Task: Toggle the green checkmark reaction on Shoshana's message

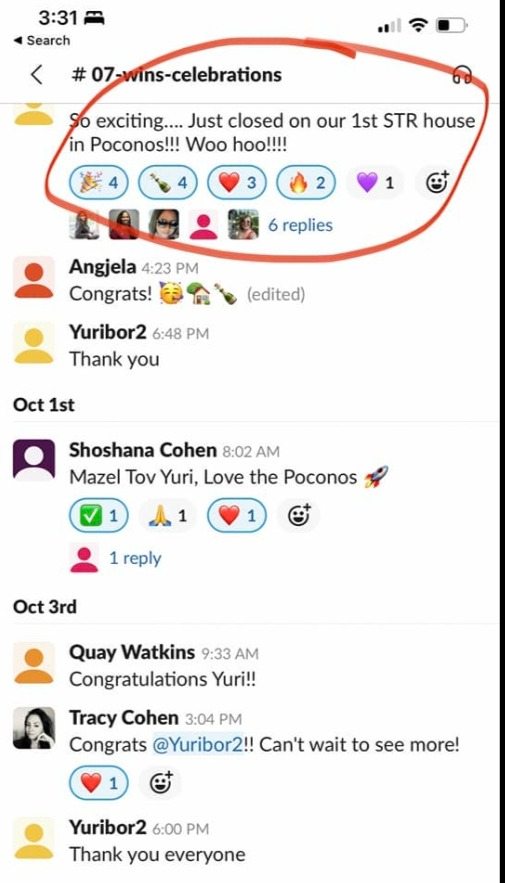Action: (x=99, y=515)
